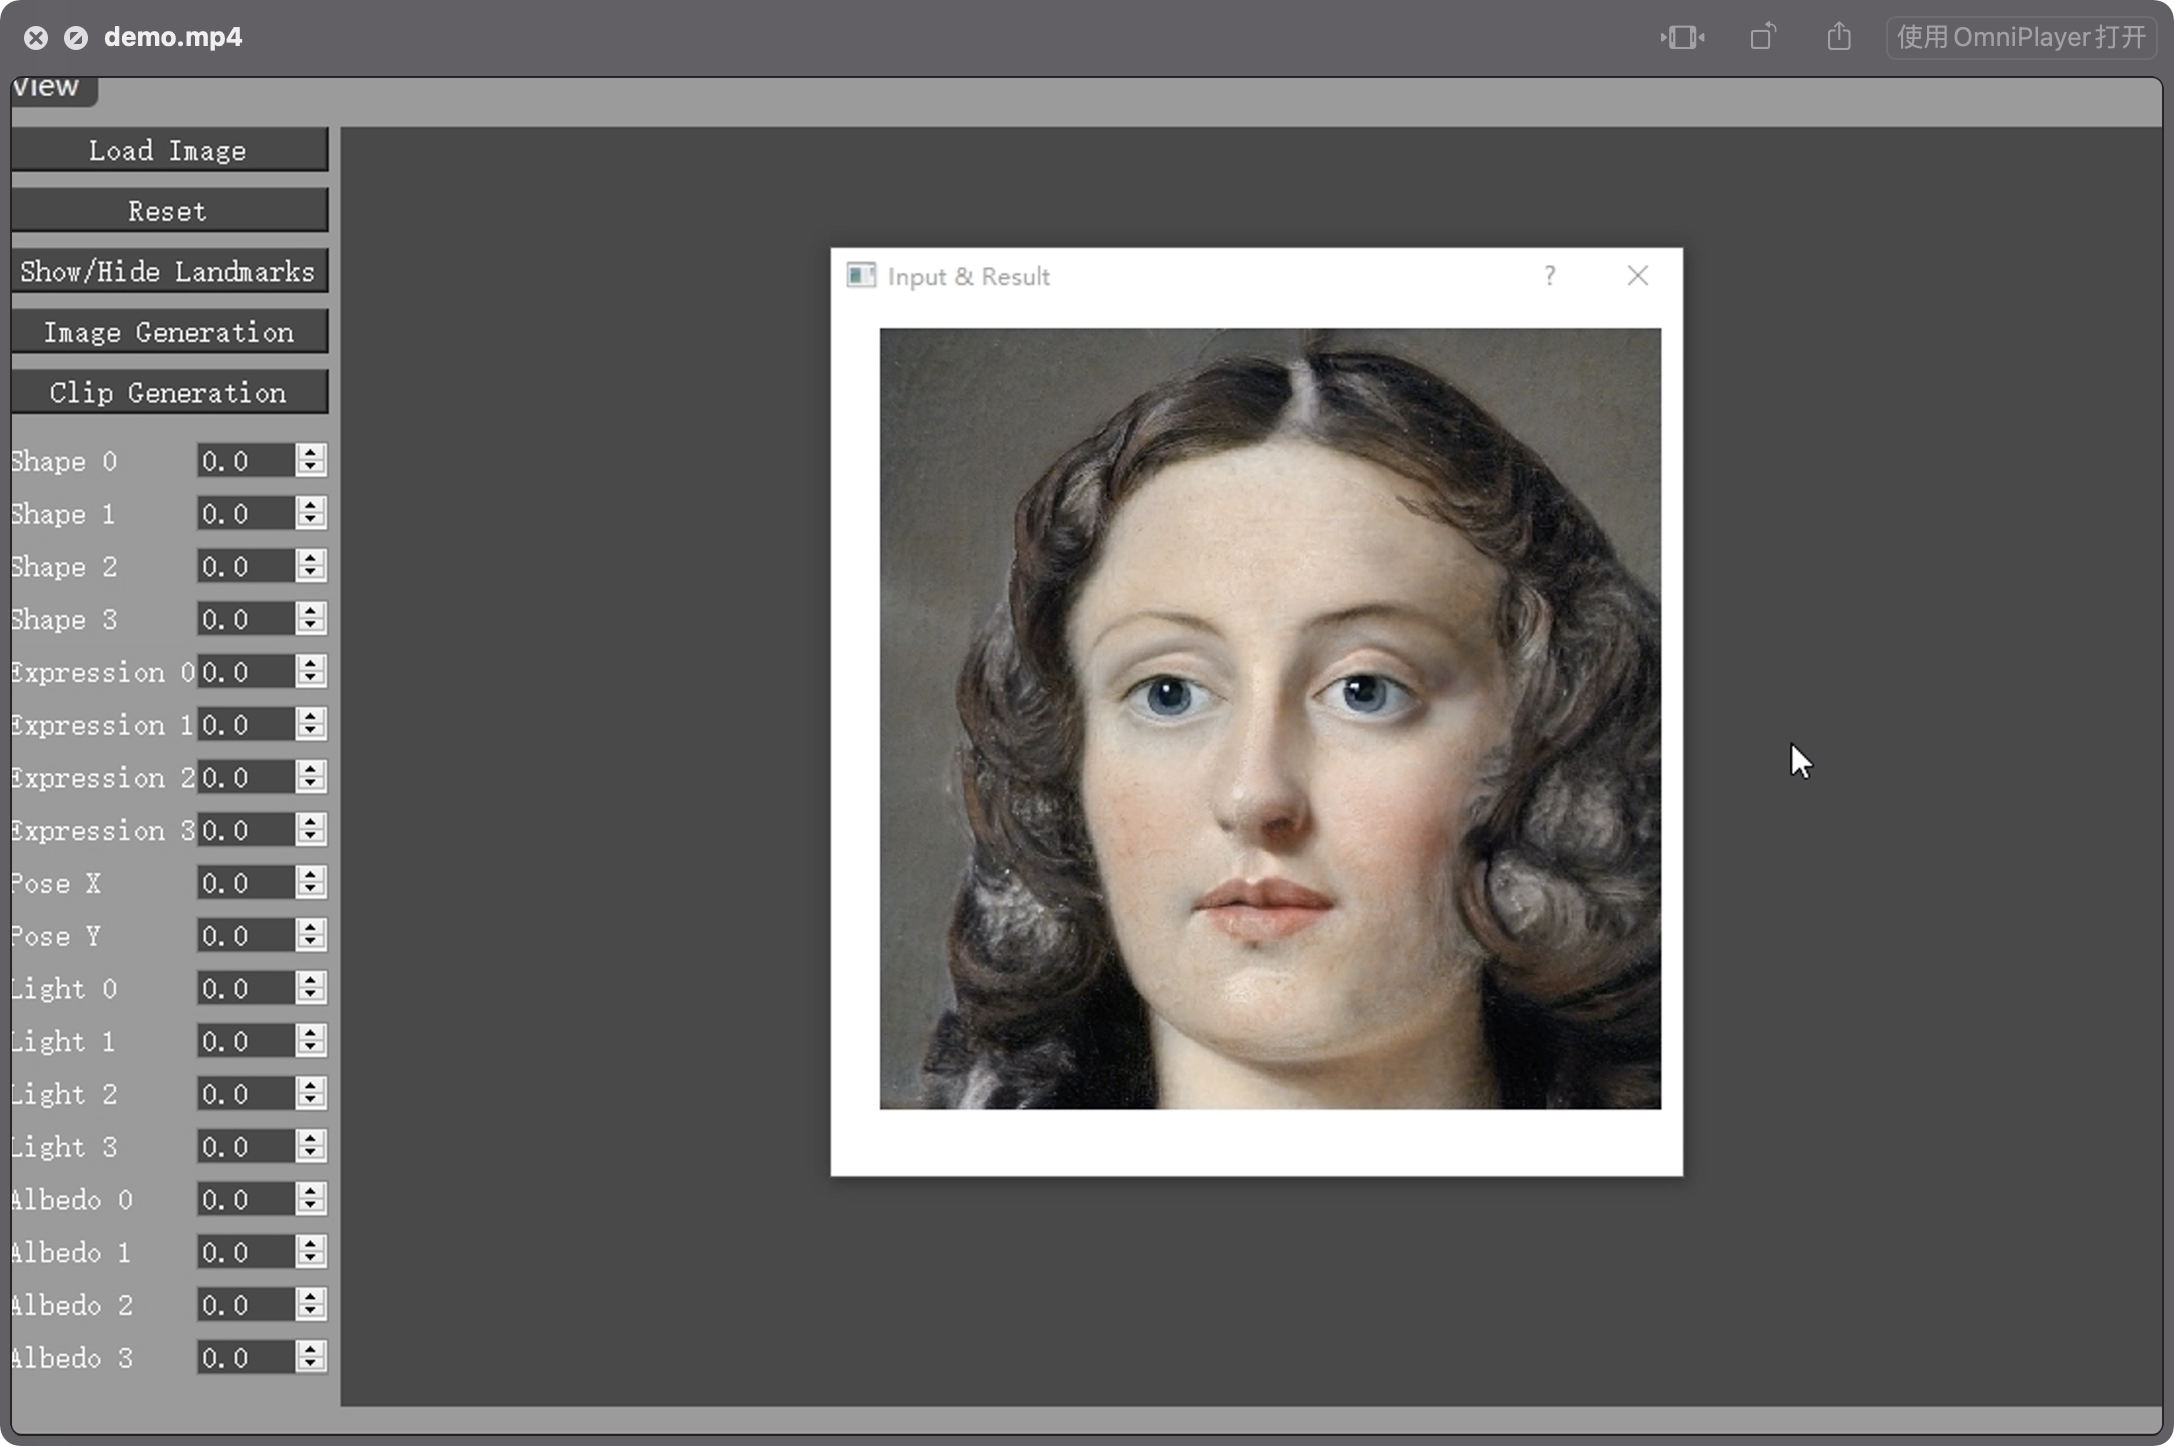Image resolution: width=2174 pixels, height=1446 pixels.
Task: Close the Input & Result dialog
Action: tap(1637, 275)
